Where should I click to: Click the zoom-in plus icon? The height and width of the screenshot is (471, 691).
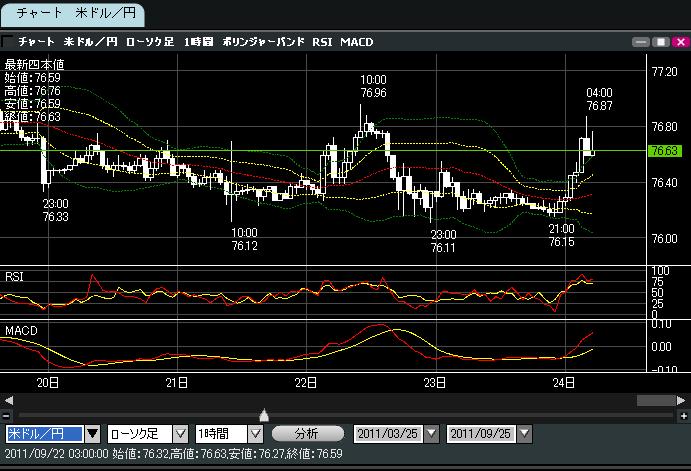(x=682, y=415)
